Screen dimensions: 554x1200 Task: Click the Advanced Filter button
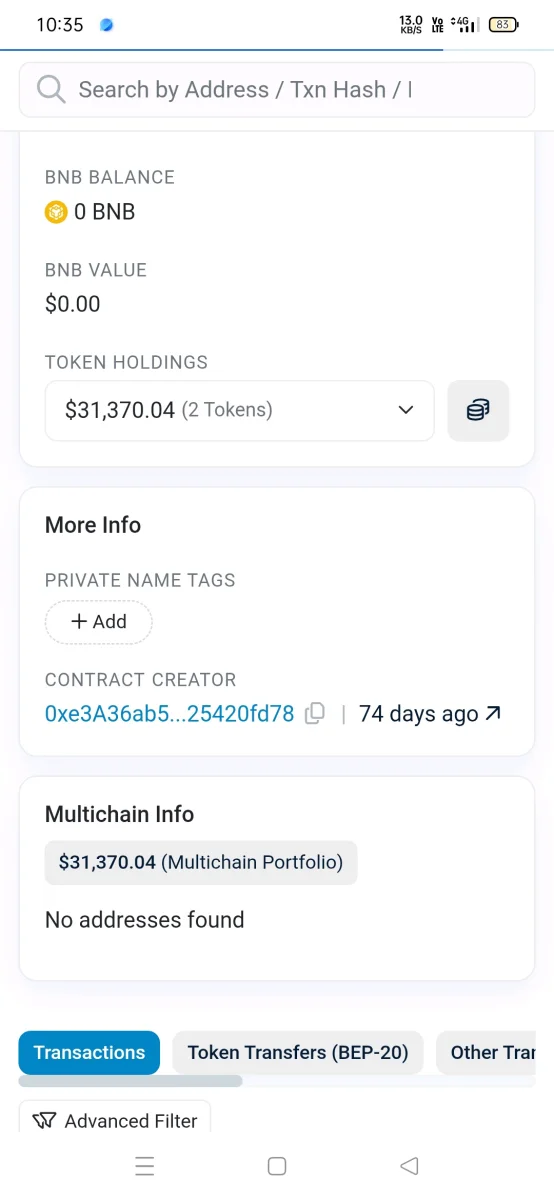tap(115, 1121)
